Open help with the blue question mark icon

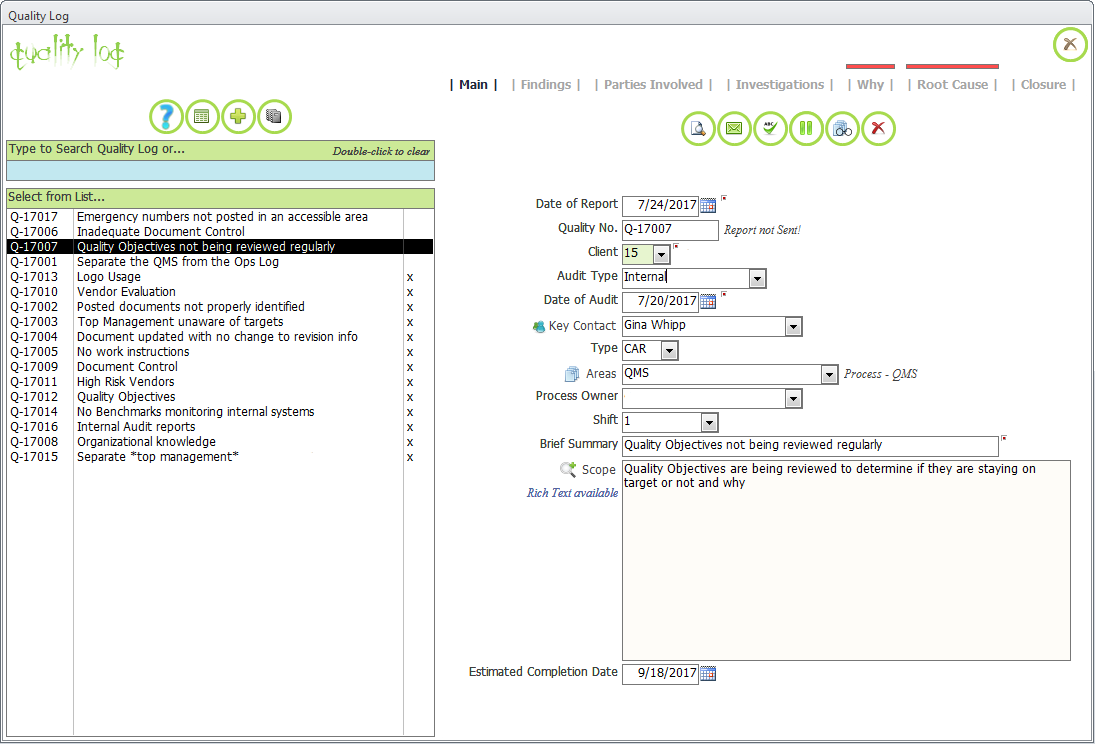tap(166, 117)
